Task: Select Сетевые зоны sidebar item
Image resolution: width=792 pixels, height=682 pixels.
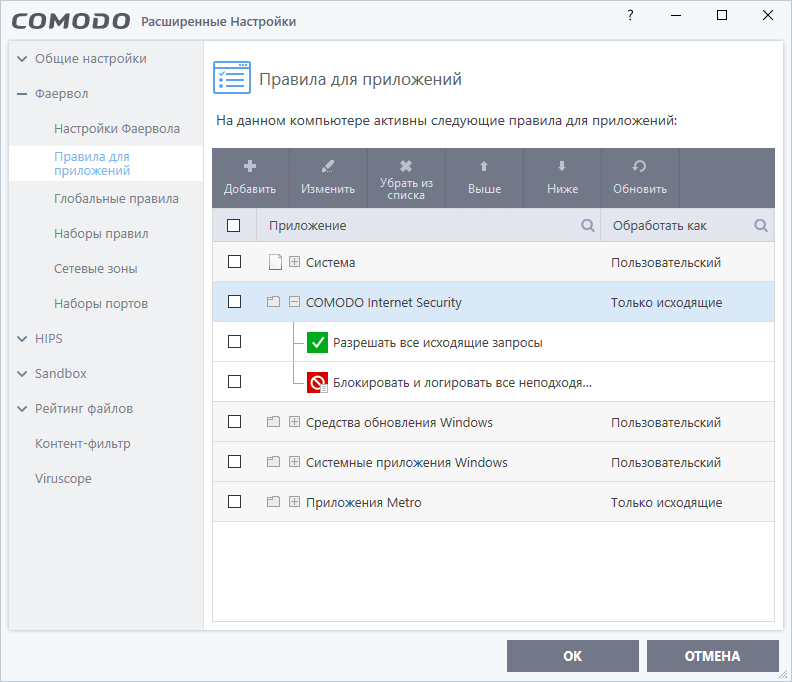Action: 96,269
